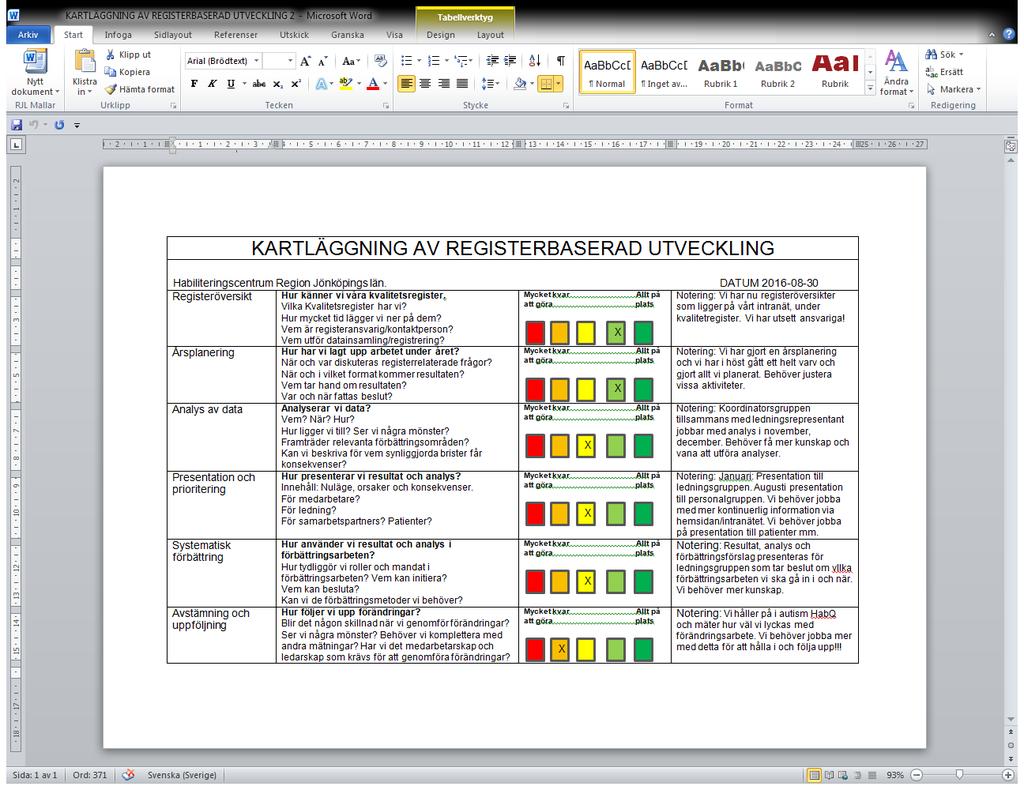
Task: Open Ersätt (Replace) tool
Action: point(944,72)
